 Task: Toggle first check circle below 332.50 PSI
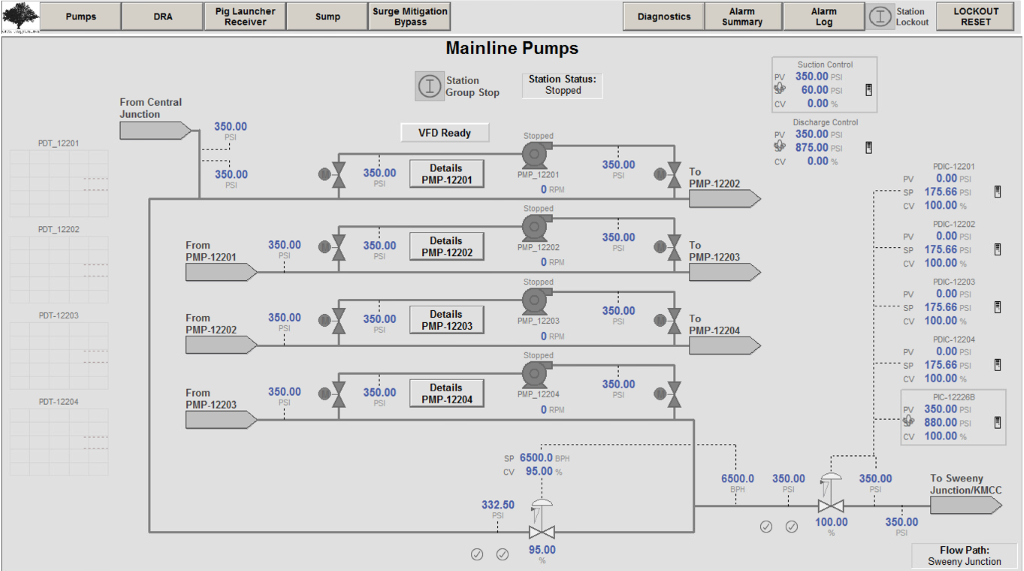[477, 553]
